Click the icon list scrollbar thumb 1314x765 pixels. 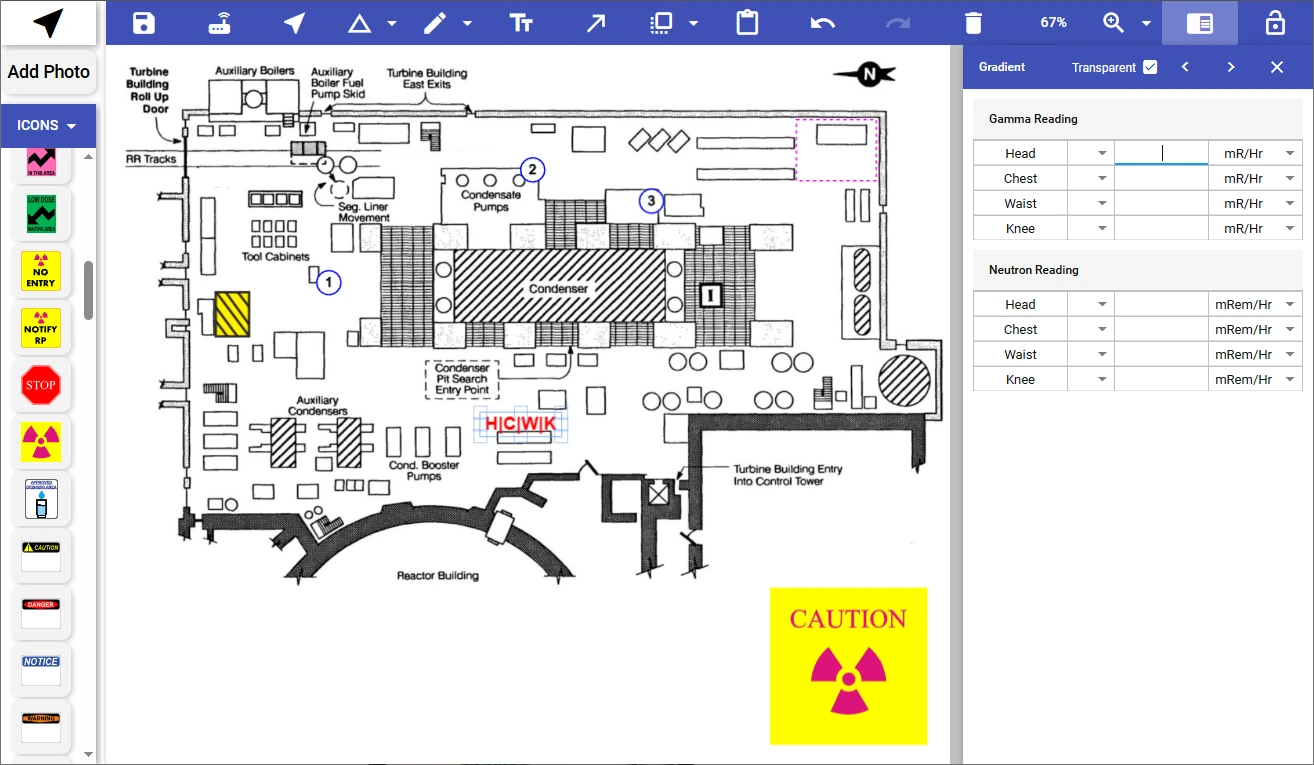point(88,290)
